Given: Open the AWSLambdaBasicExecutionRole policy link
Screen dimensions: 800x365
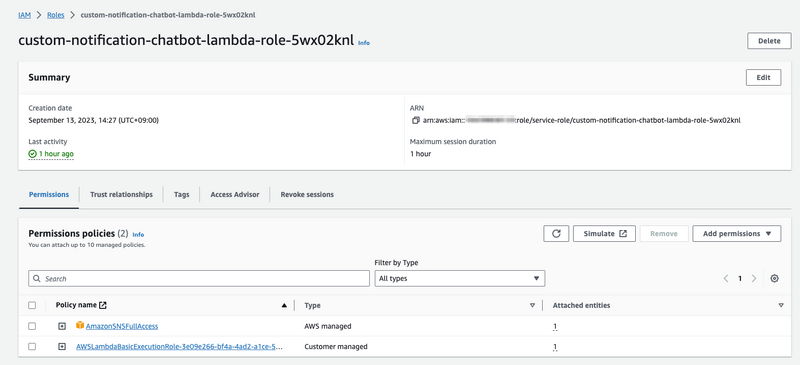Looking at the screenshot, I should pyautogui.click(x=179, y=347).
